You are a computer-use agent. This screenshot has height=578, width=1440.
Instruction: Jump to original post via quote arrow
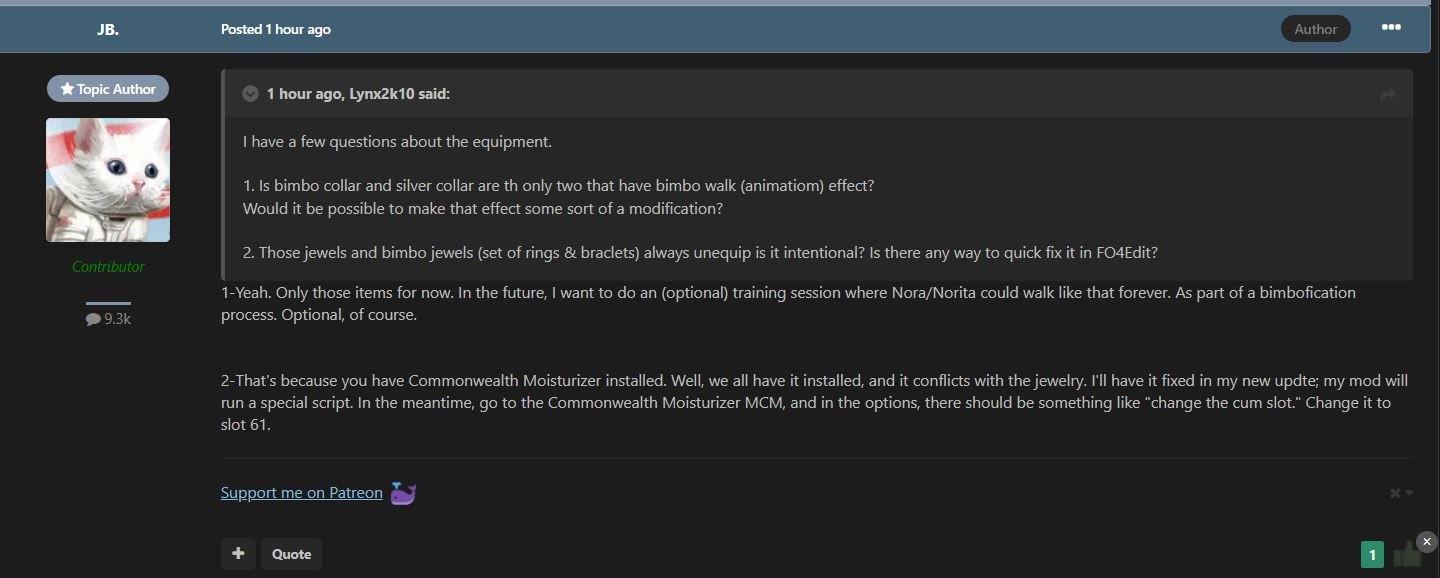tap(1387, 94)
